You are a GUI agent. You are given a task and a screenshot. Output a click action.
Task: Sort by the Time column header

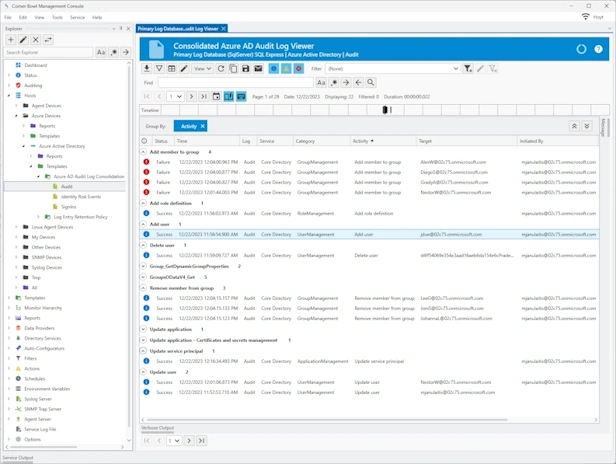207,141
